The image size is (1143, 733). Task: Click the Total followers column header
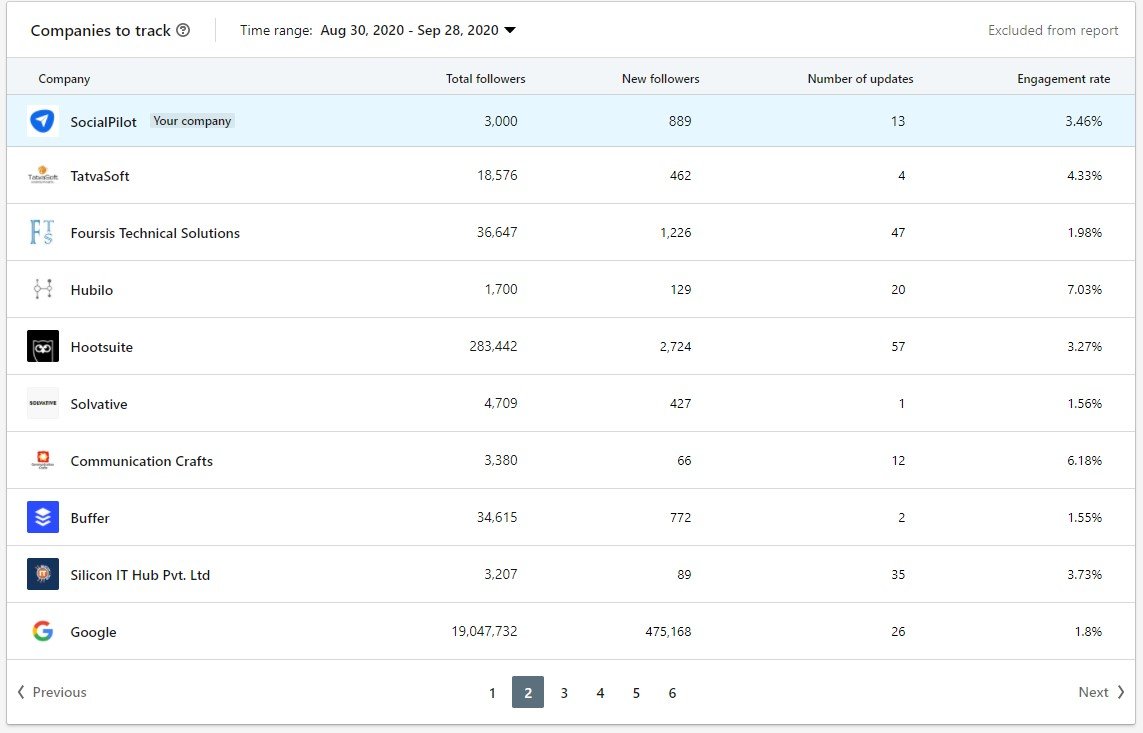click(485, 79)
